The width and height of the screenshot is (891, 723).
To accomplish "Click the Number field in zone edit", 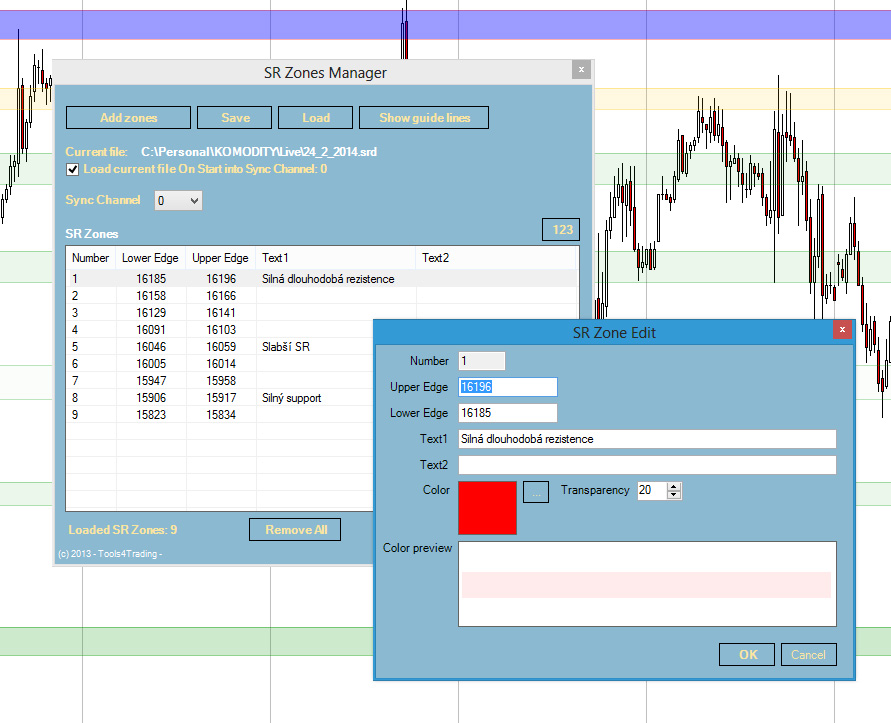I will (x=481, y=361).
